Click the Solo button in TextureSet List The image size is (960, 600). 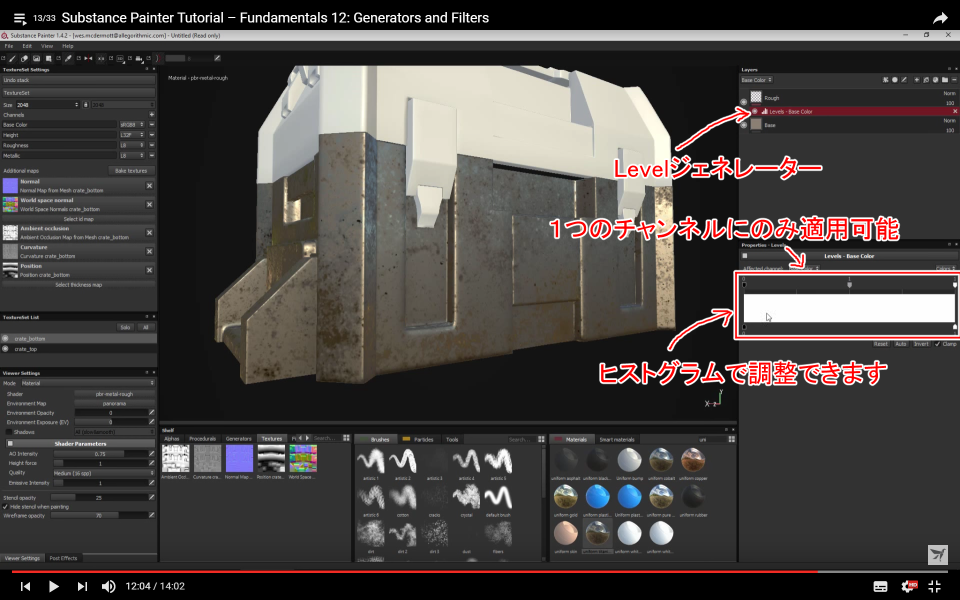pyautogui.click(x=125, y=328)
